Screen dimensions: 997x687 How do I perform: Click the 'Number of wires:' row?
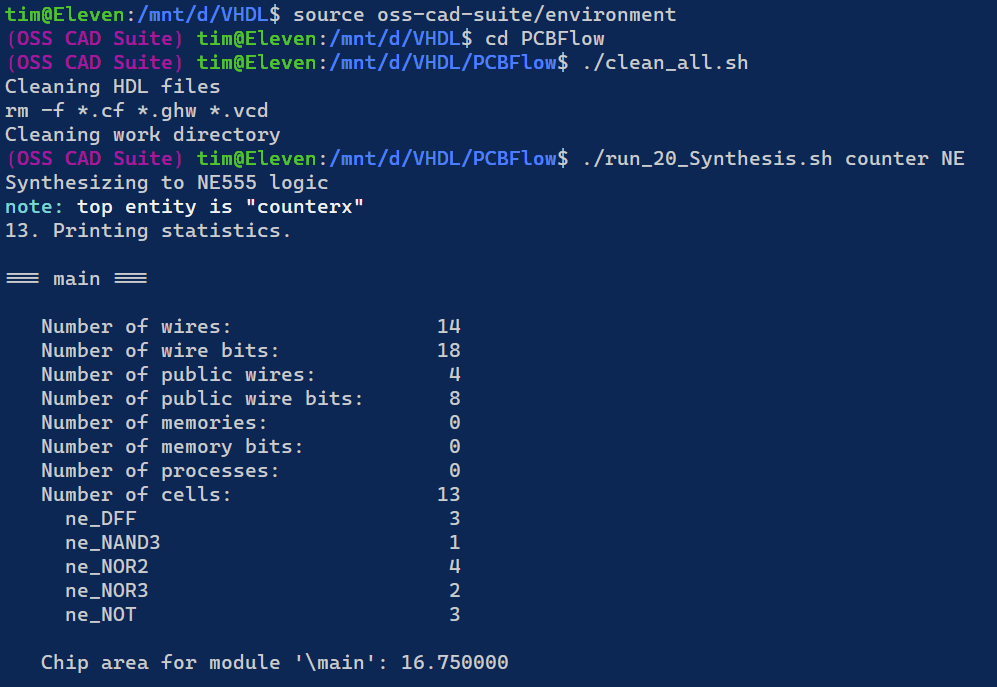136,327
